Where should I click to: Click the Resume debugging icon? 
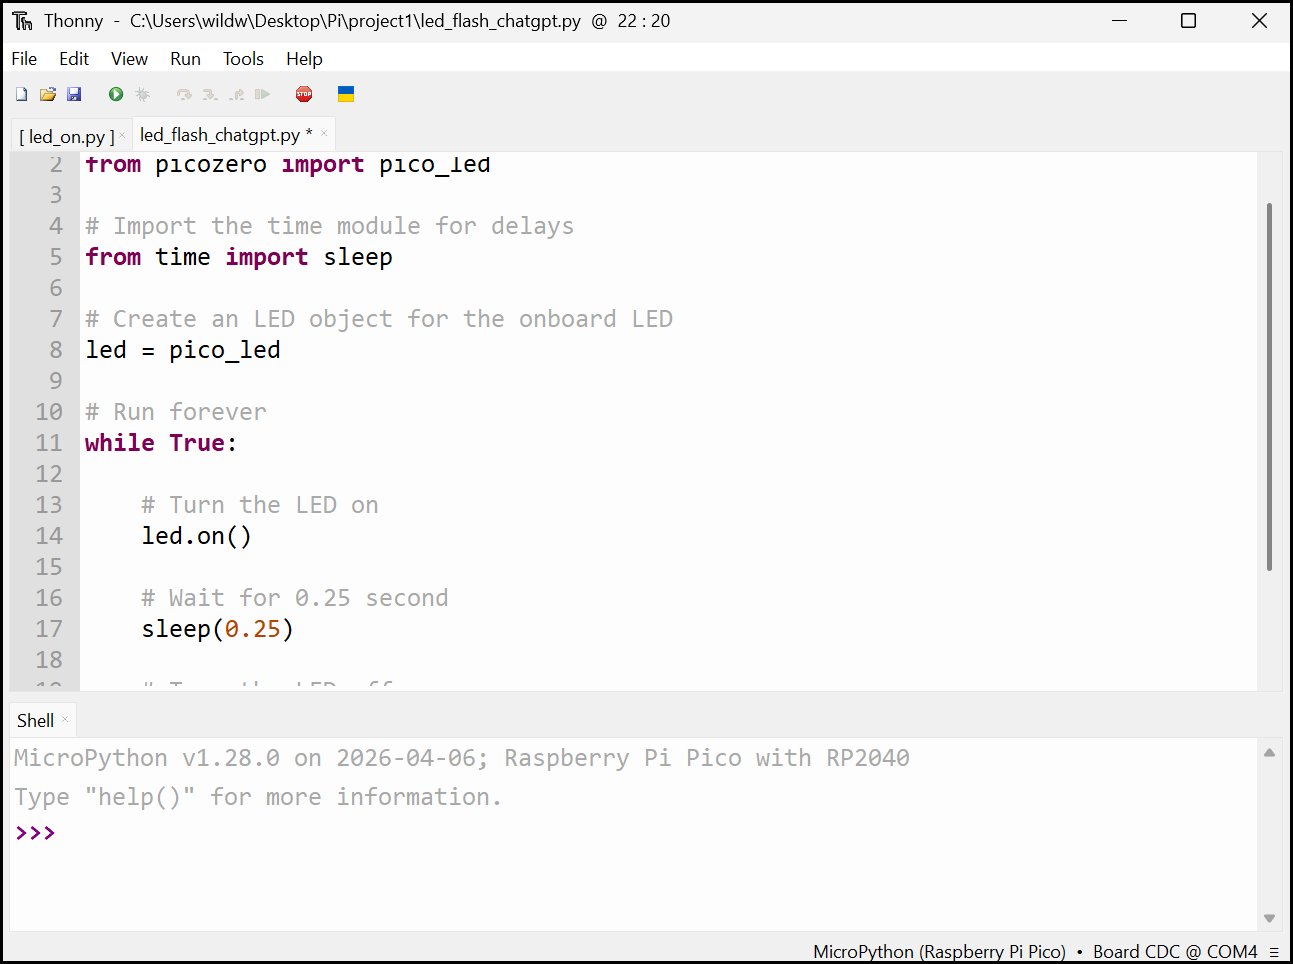pyautogui.click(x=262, y=94)
